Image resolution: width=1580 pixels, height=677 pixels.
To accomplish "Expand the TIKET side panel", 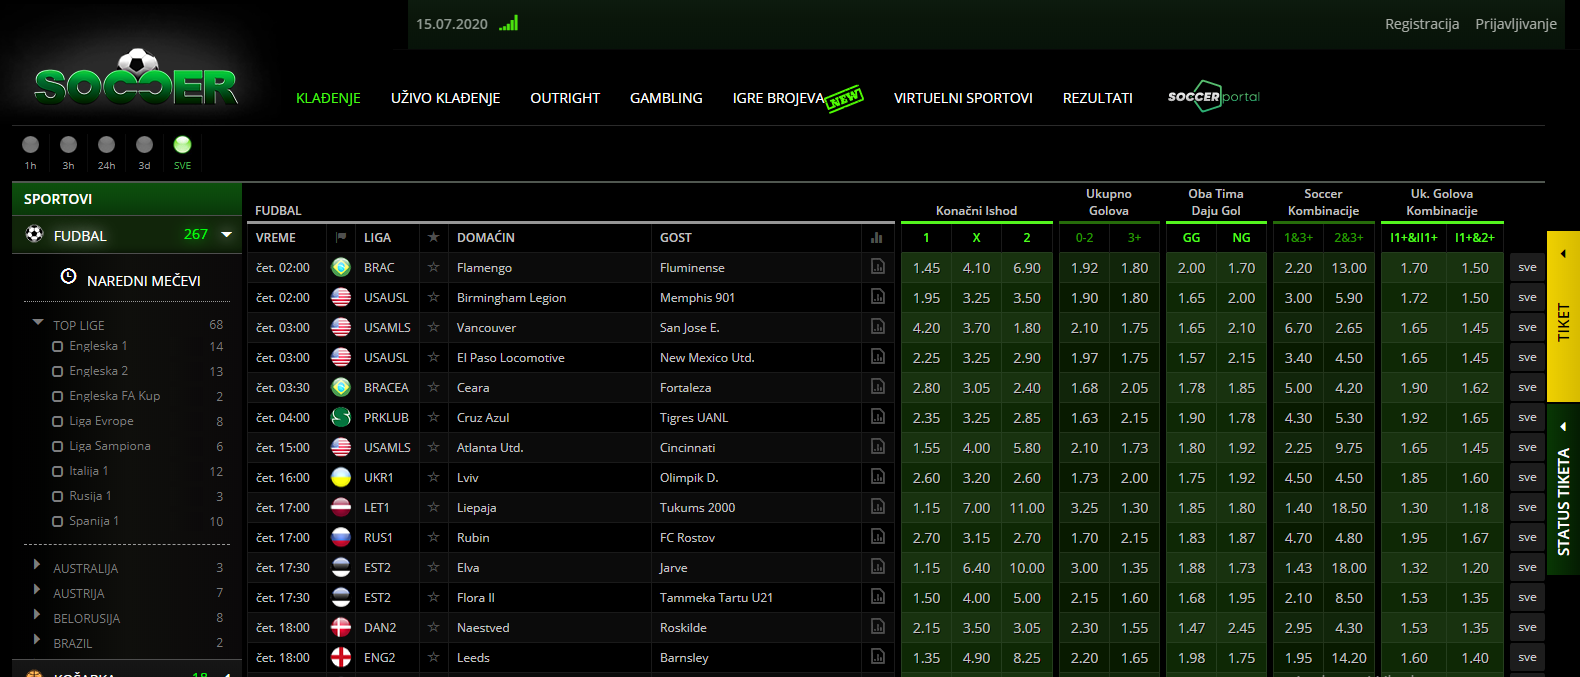I will click(x=1563, y=316).
